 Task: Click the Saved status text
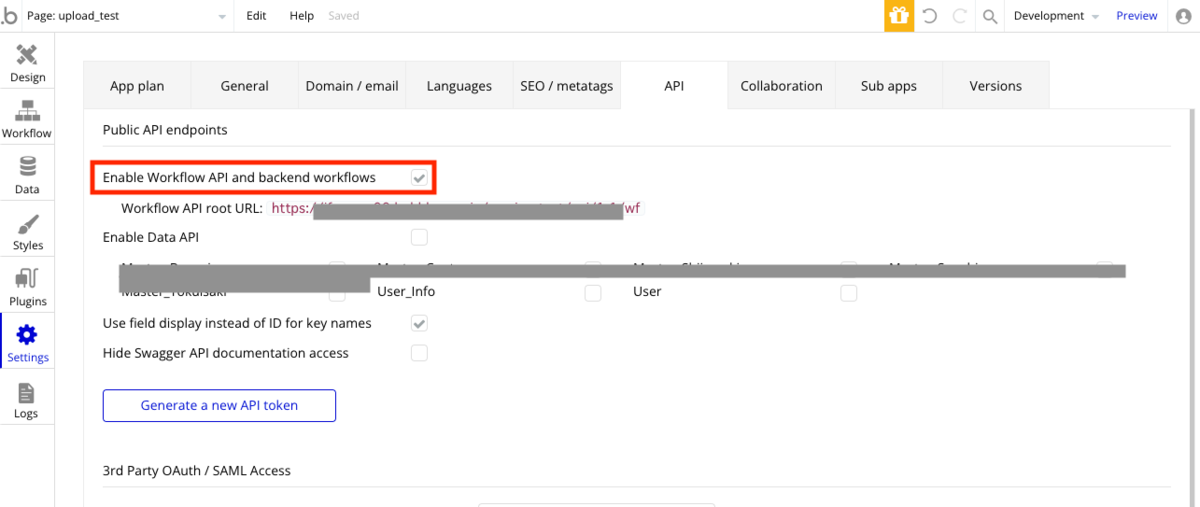[x=343, y=16]
